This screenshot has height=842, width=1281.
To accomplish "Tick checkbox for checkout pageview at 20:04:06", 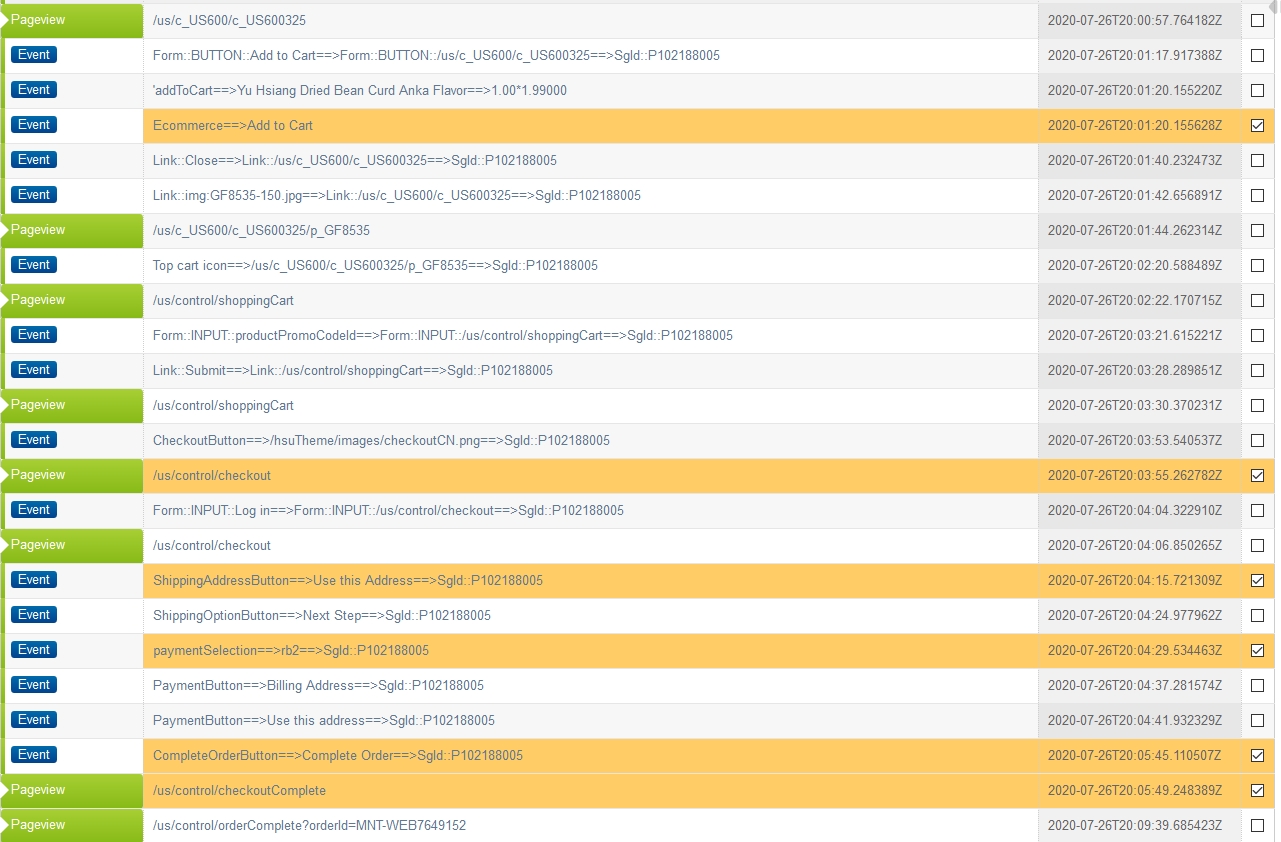I will click(x=1257, y=546).
